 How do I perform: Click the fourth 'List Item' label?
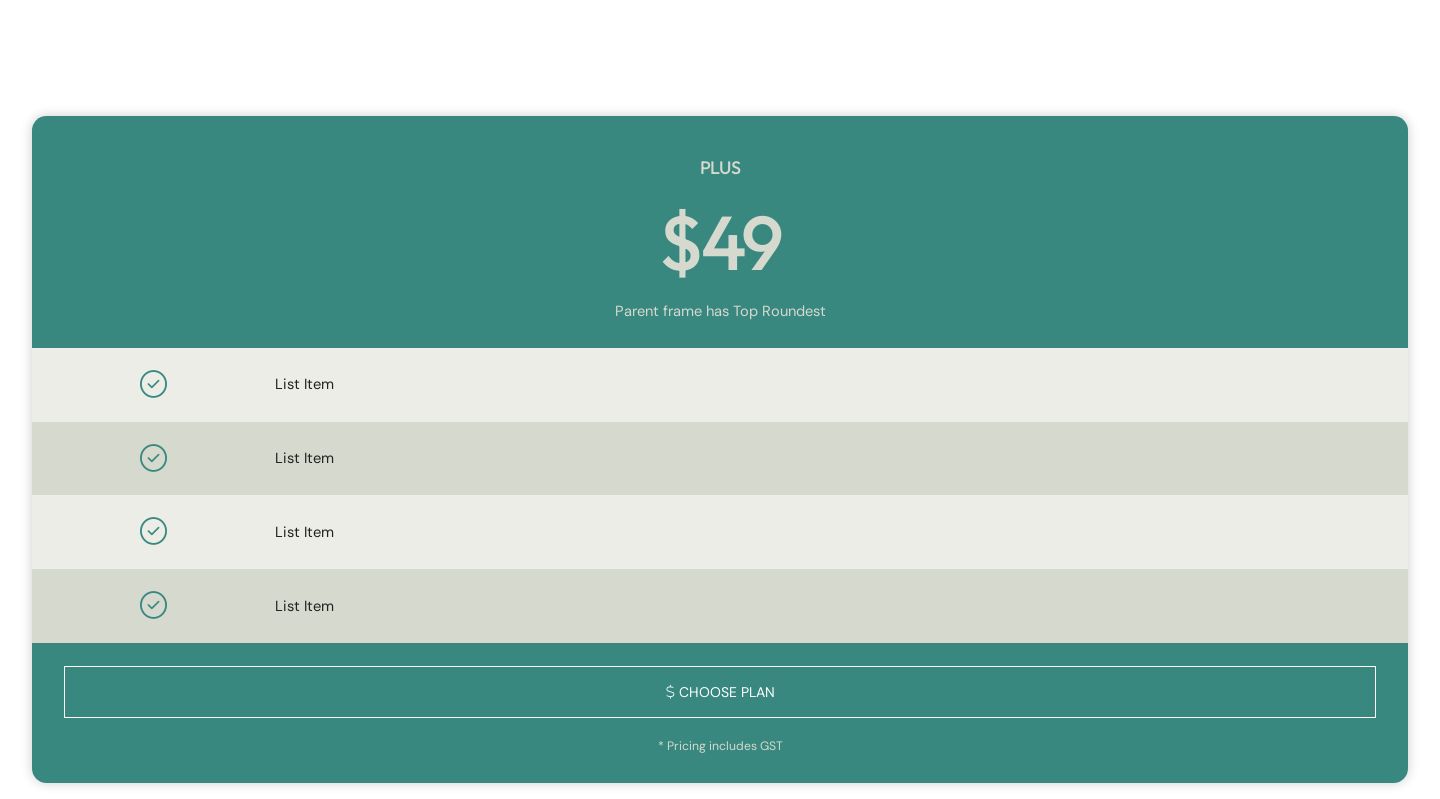tap(304, 606)
